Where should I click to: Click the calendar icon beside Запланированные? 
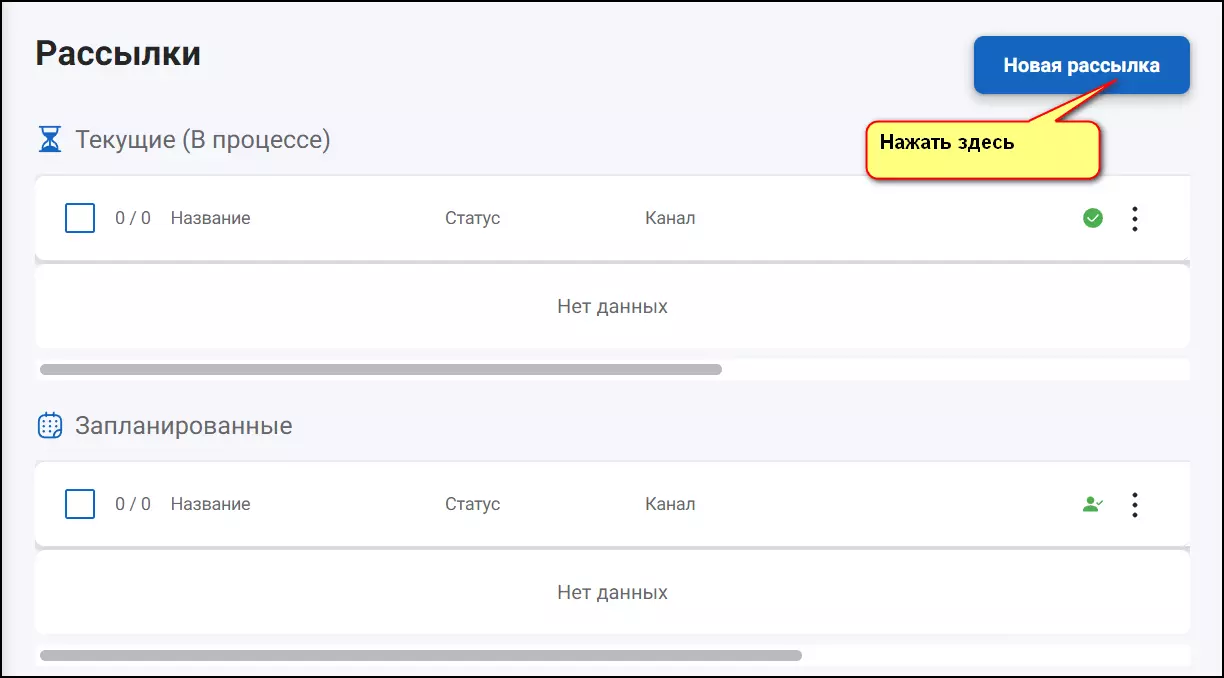pyautogui.click(x=50, y=426)
